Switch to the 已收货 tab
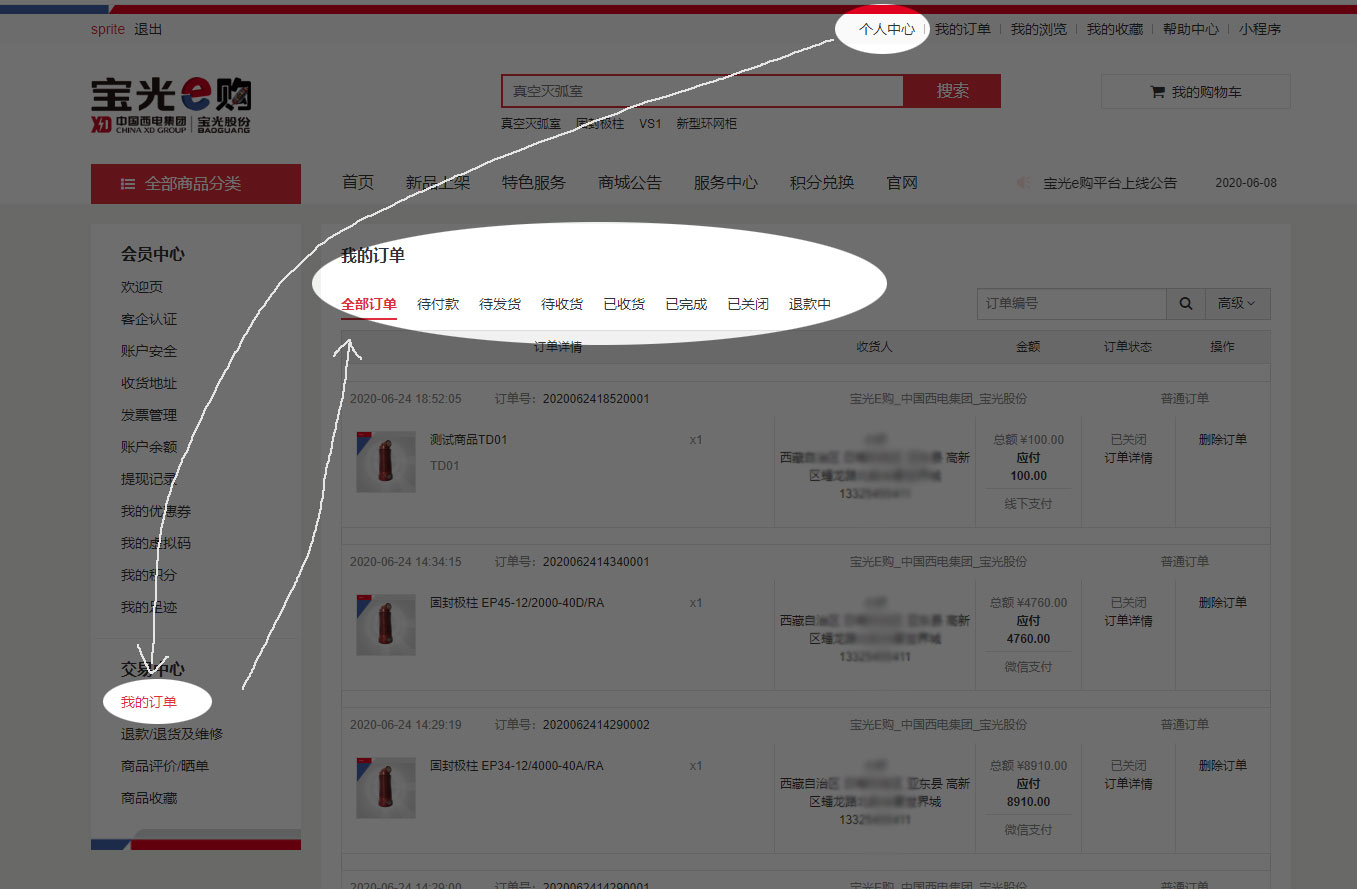1357x889 pixels. 624,304
